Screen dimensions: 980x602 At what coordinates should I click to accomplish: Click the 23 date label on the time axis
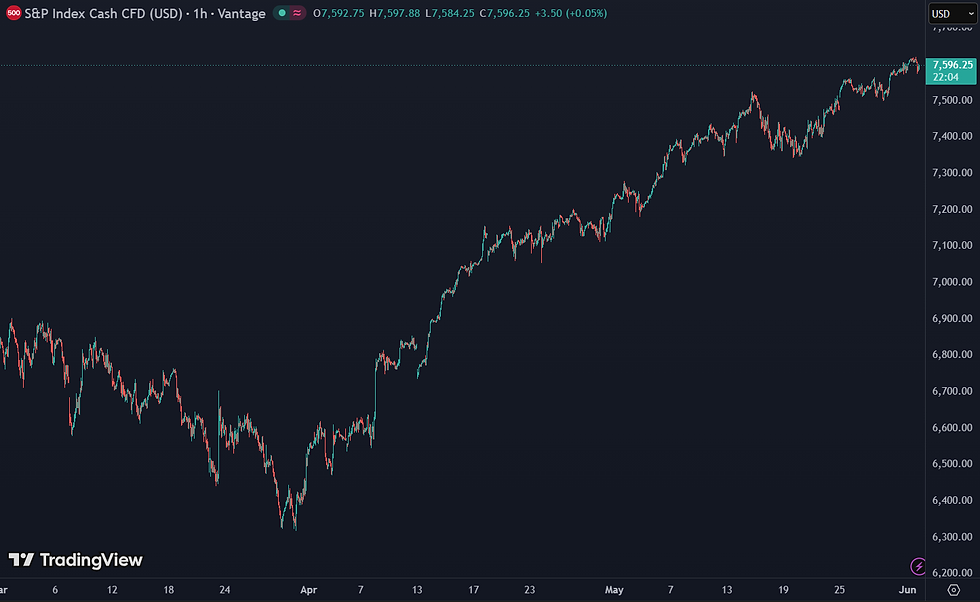tap(529, 589)
